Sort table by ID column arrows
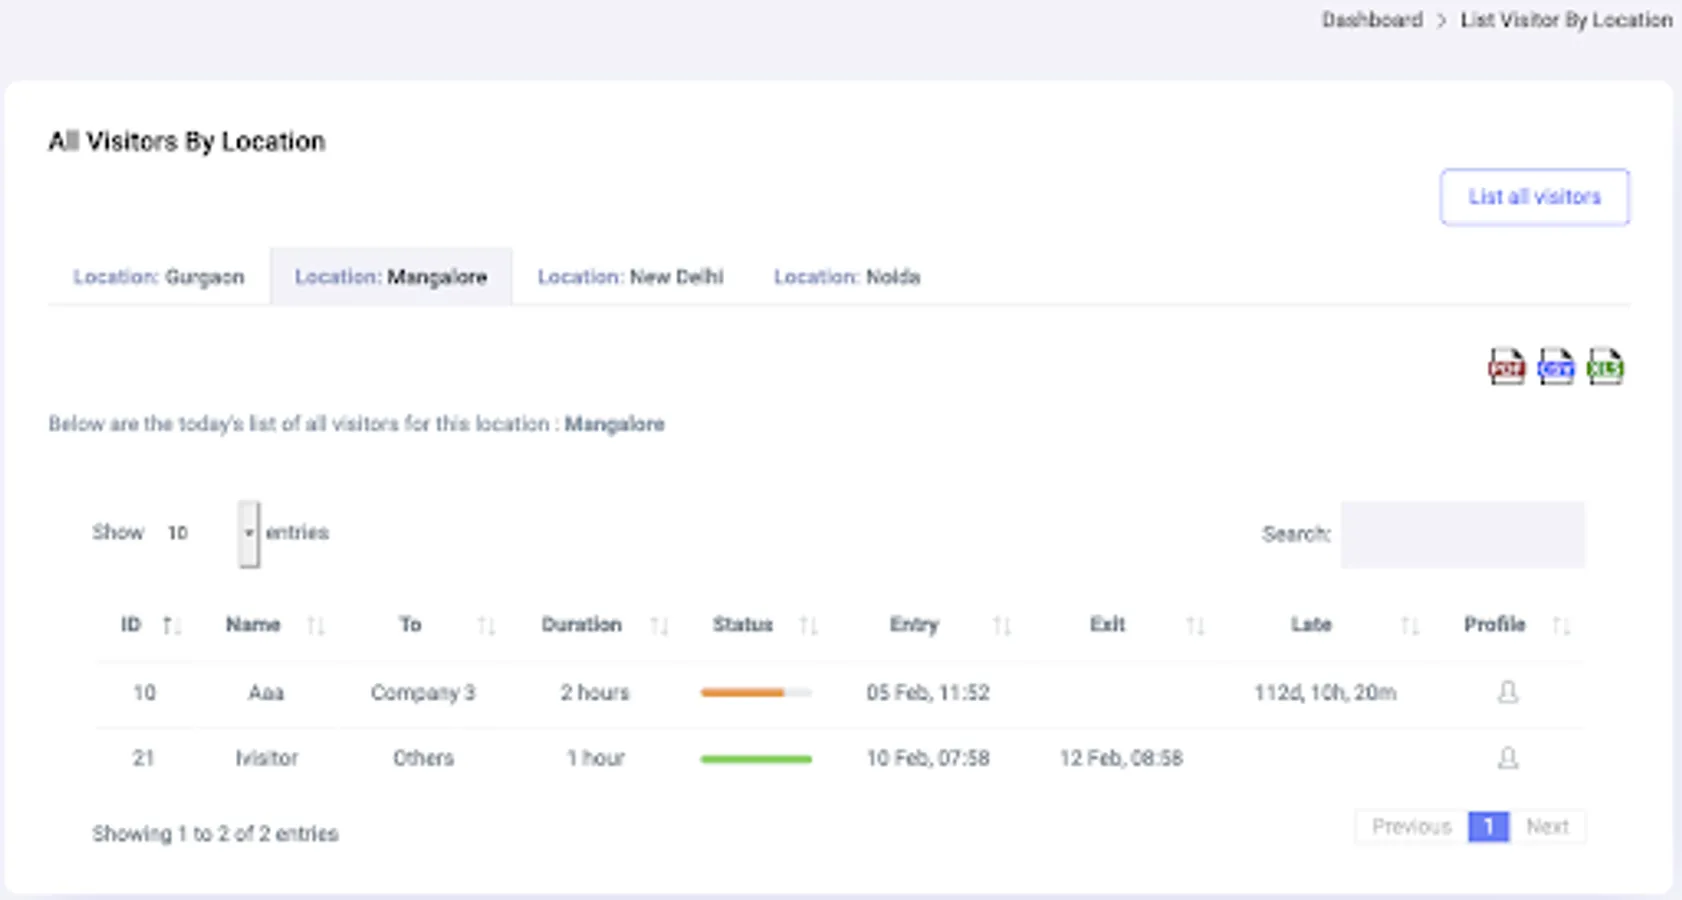This screenshot has width=1682, height=900. point(171,626)
